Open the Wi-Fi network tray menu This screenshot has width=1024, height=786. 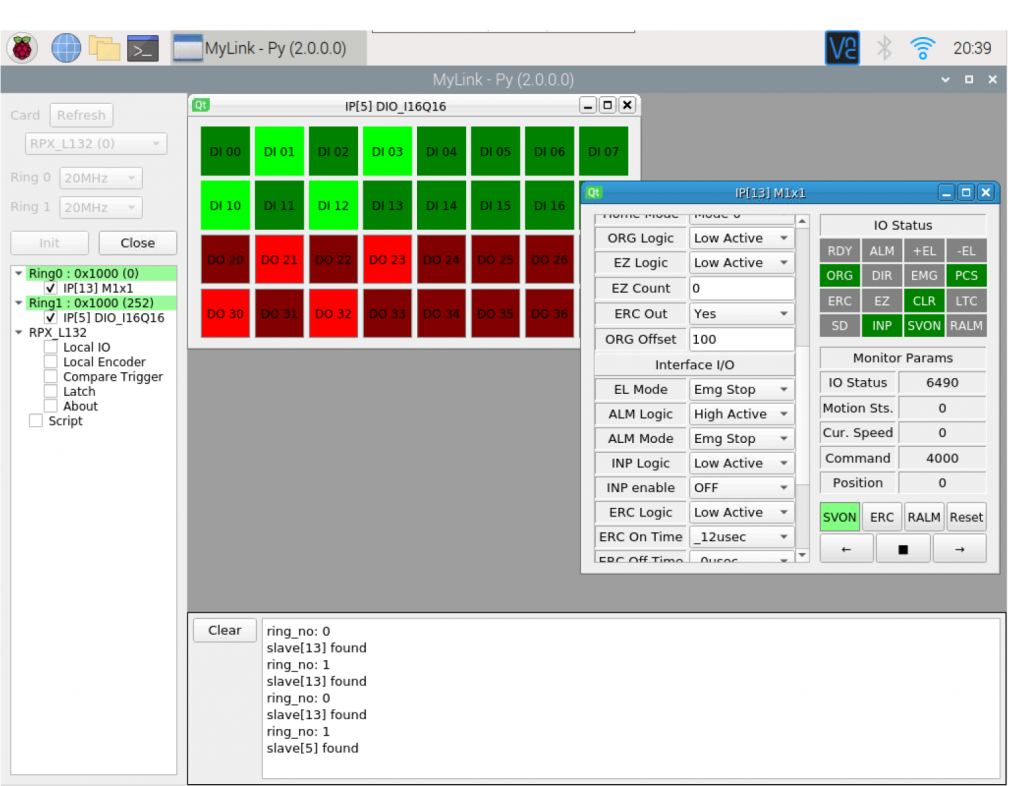[x=923, y=48]
